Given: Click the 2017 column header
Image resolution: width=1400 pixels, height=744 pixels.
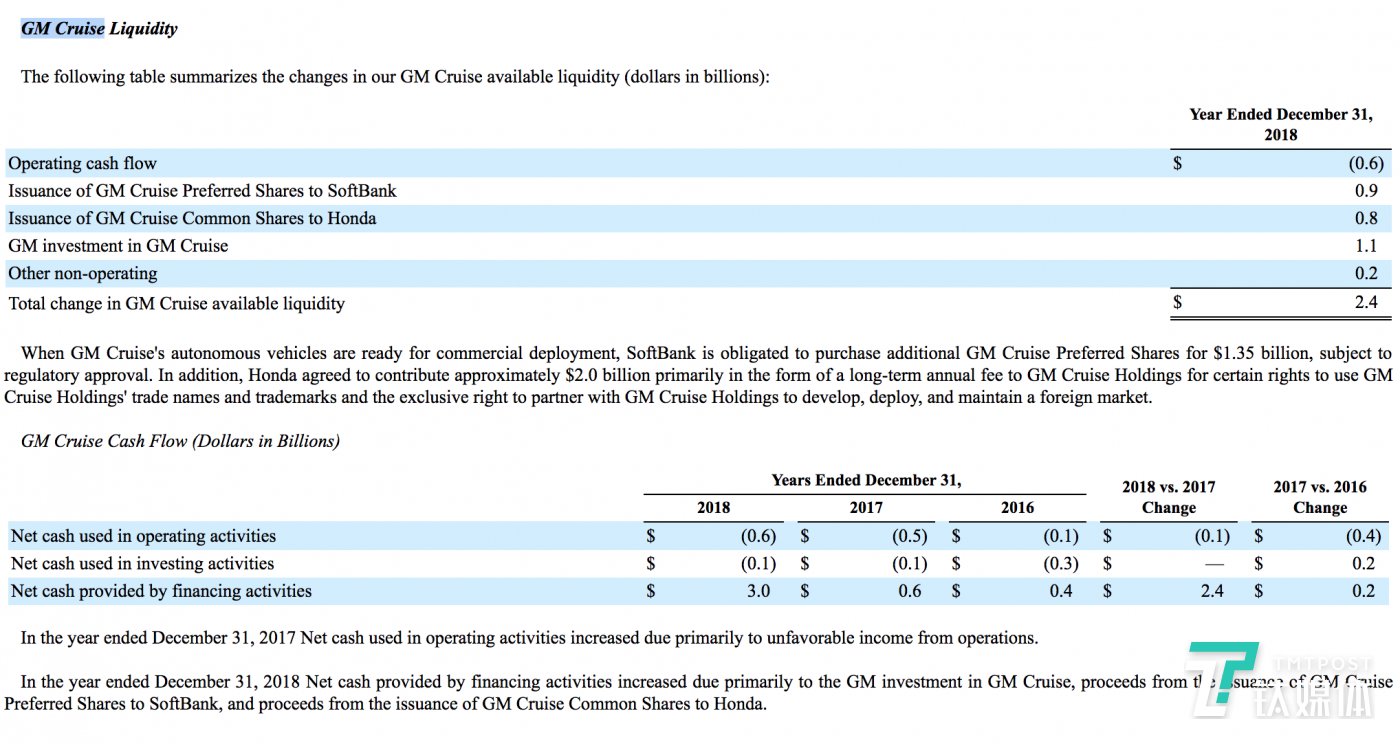Looking at the screenshot, I should 866,507.
